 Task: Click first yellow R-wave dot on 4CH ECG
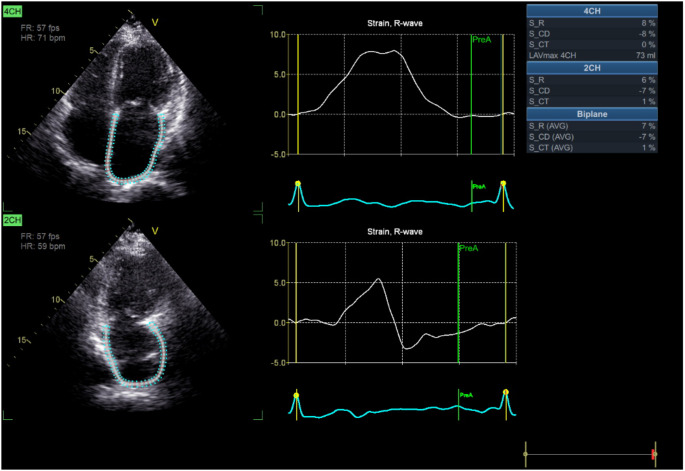(x=297, y=183)
